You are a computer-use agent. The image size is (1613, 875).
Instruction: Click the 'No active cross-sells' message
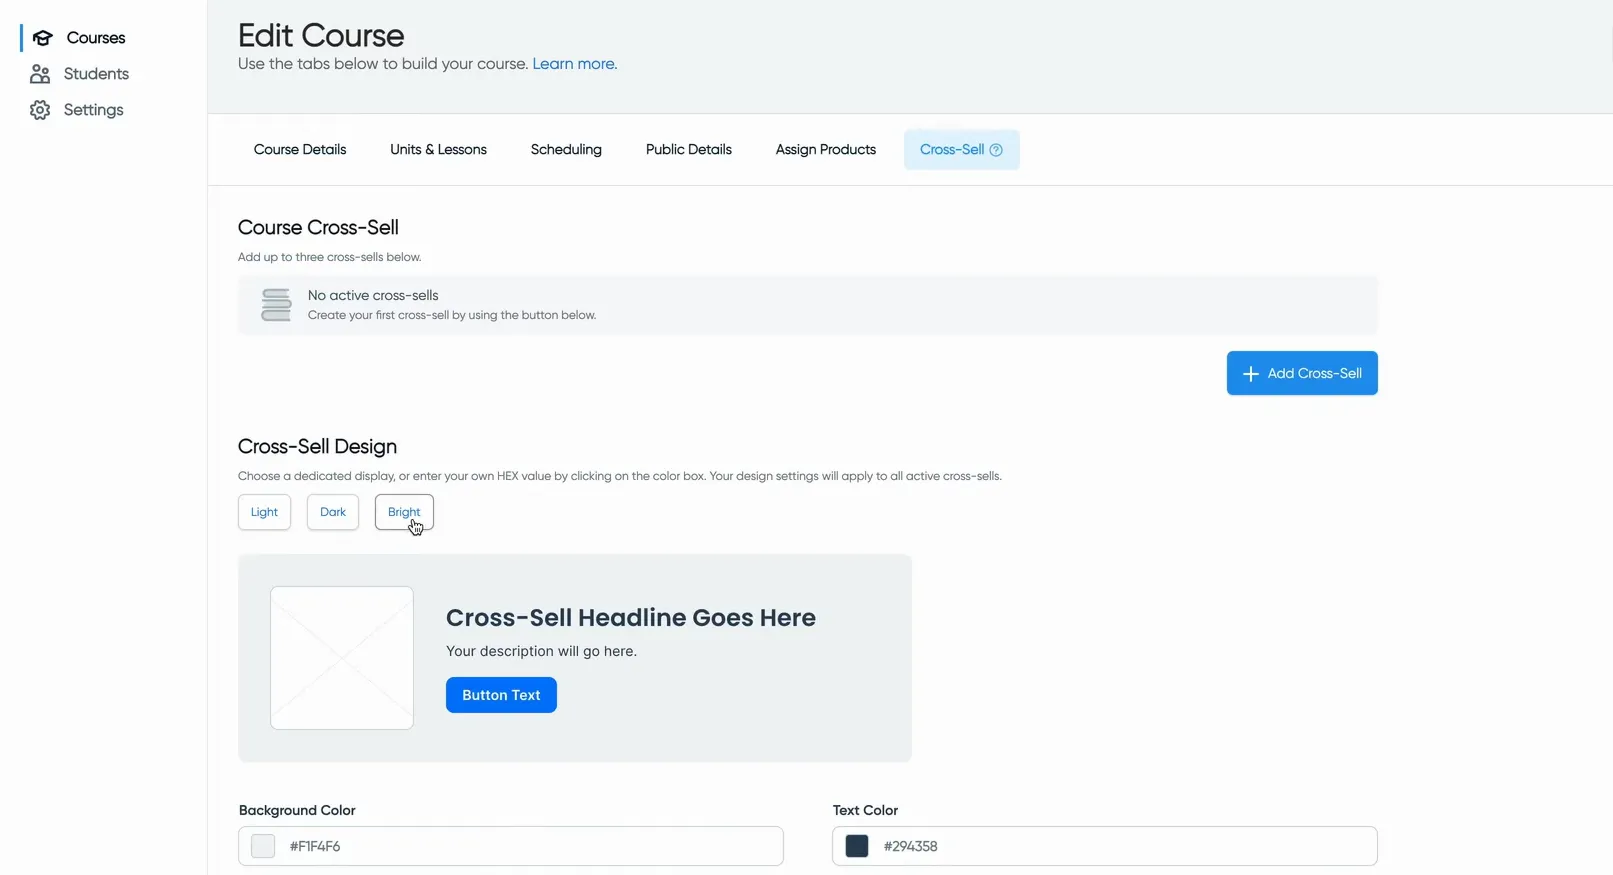click(373, 296)
